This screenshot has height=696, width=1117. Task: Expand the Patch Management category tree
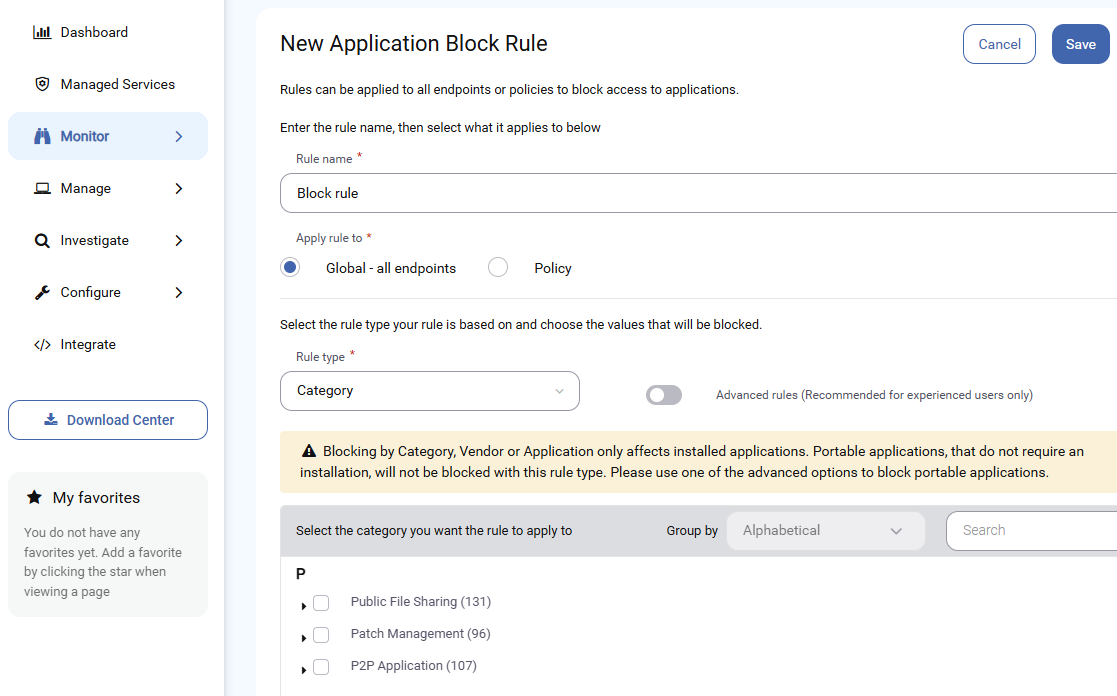click(x=303, y=638)
